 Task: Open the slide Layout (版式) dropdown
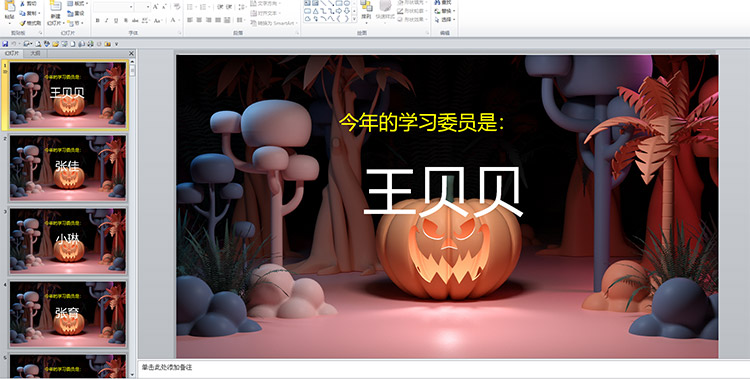[x=77, y=3]
